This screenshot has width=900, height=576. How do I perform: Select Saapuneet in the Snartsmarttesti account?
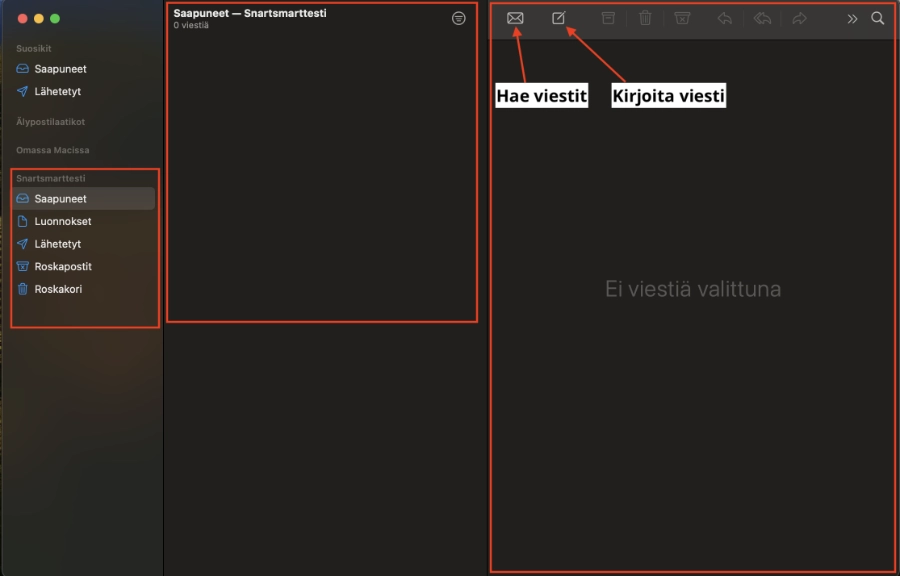(83, 199)
